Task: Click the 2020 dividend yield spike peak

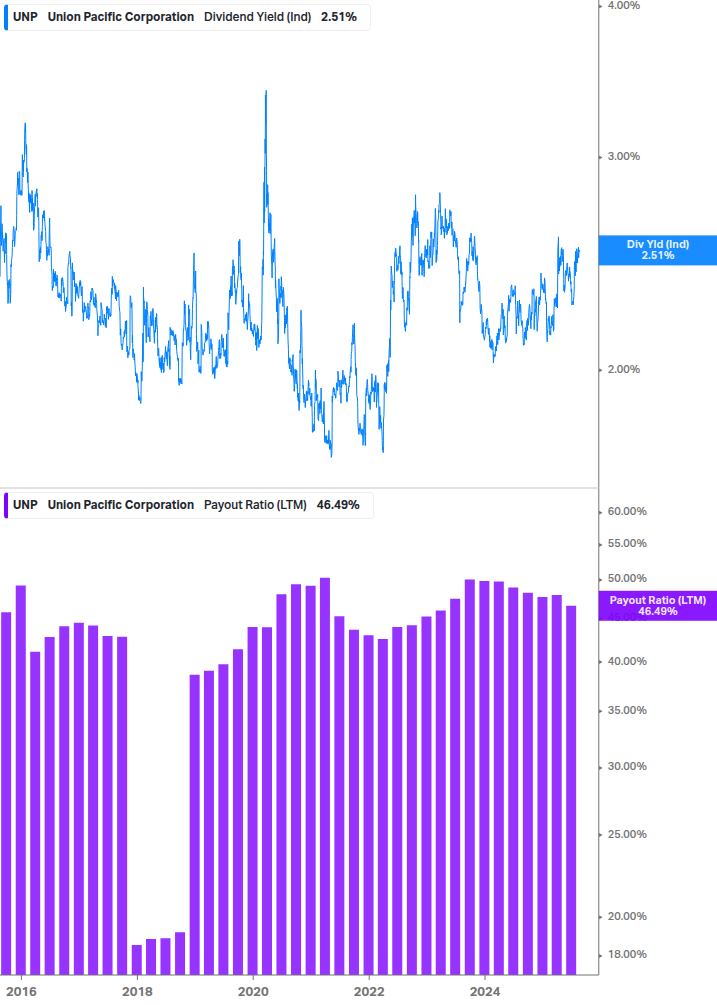Action: pyautogui.click(x=266, y=92)
